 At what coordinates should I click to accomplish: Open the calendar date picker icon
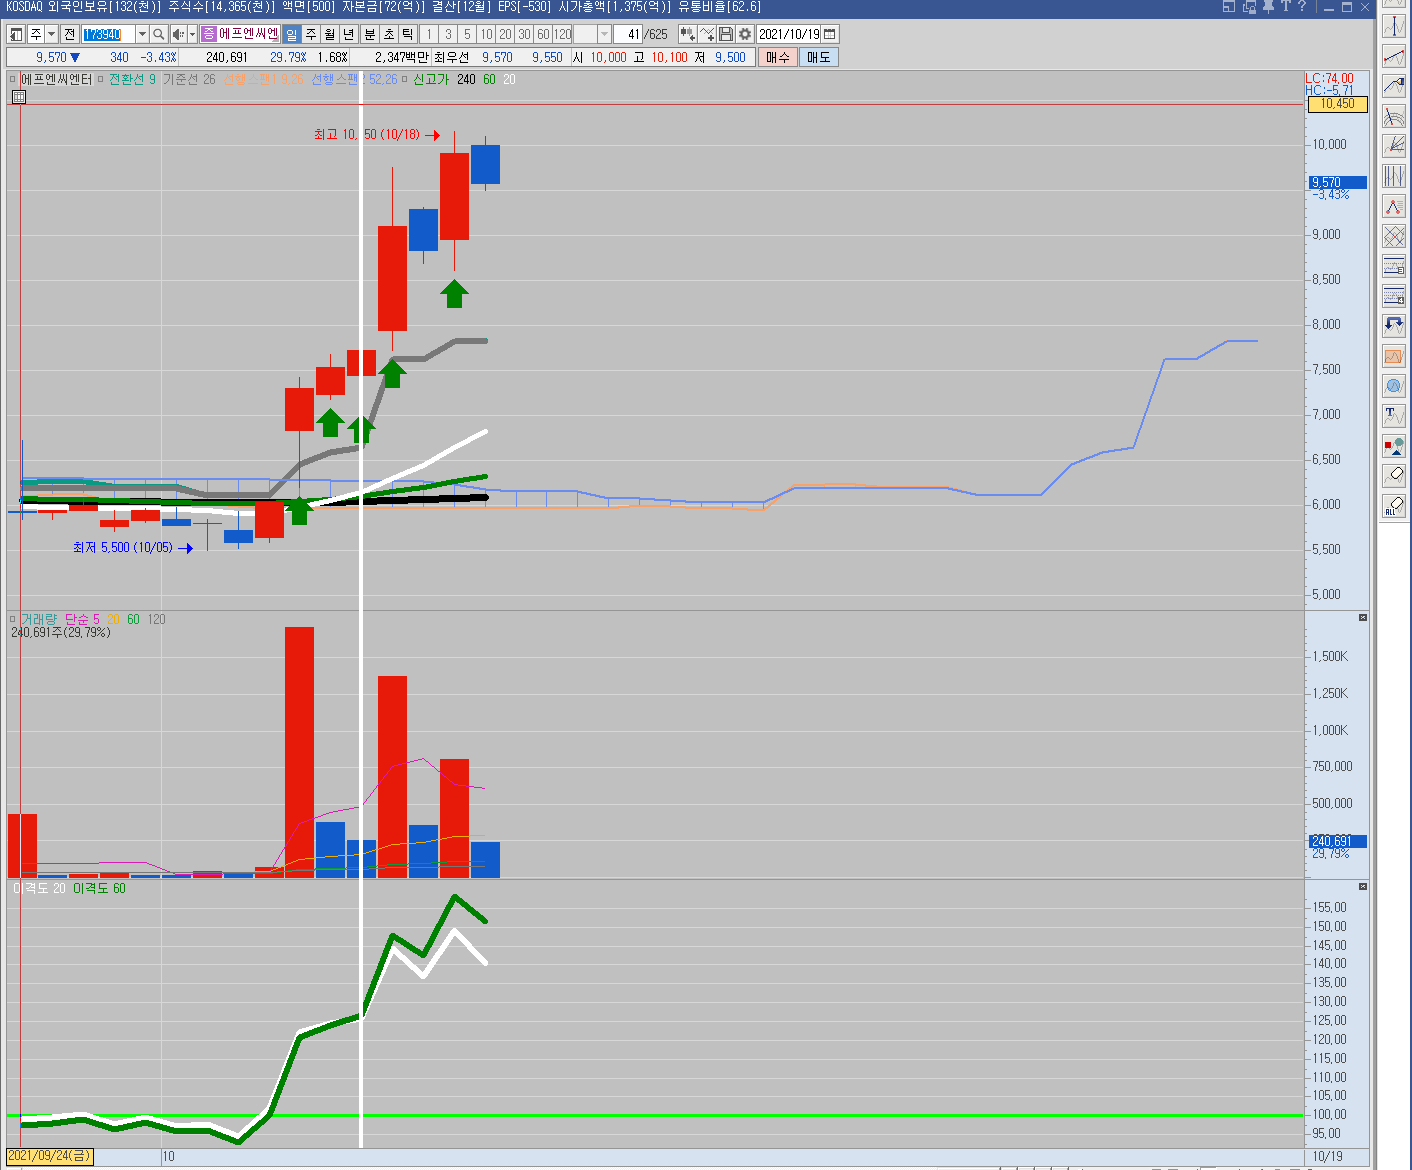pos(830,34)
